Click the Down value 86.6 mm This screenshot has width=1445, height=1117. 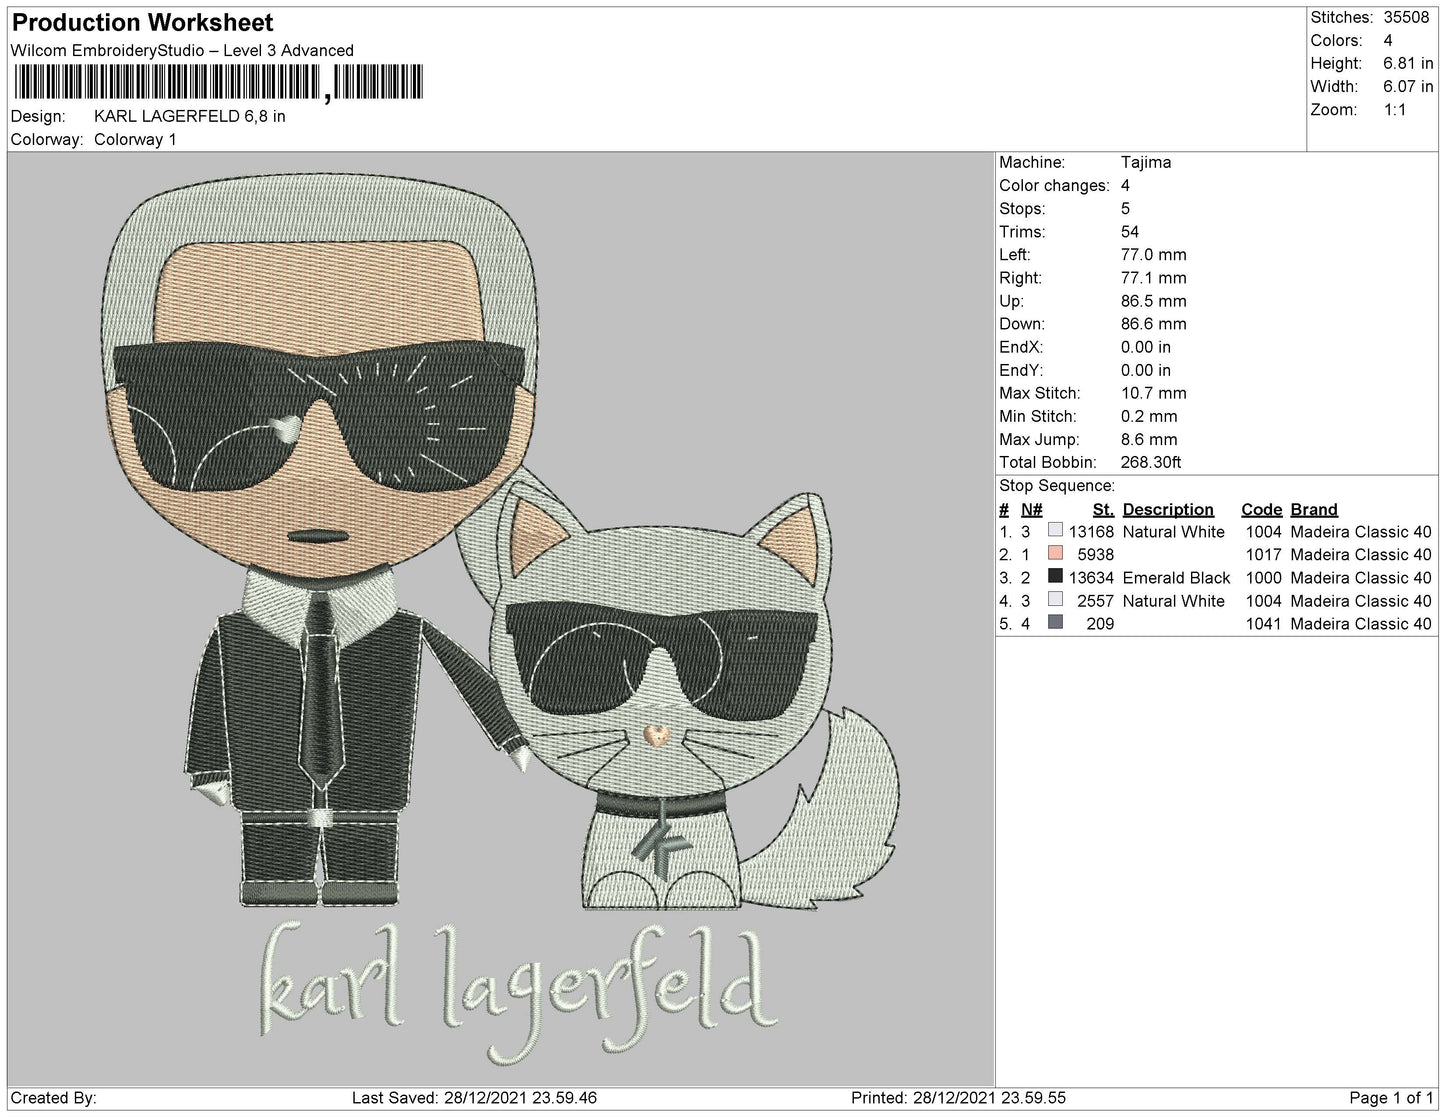1154,324
